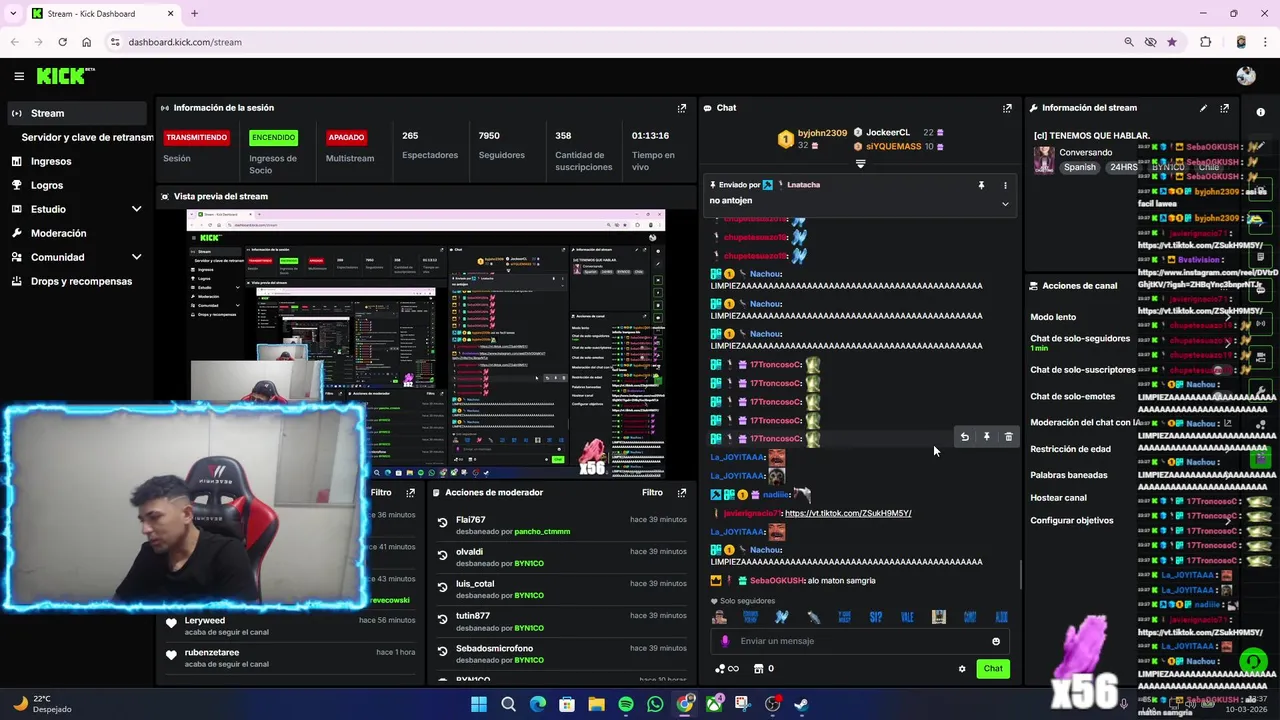The width and height of the screenshot is (1280, 720).
Task: Reply to the hovered 17TroncosoC message
Action: 964,437
